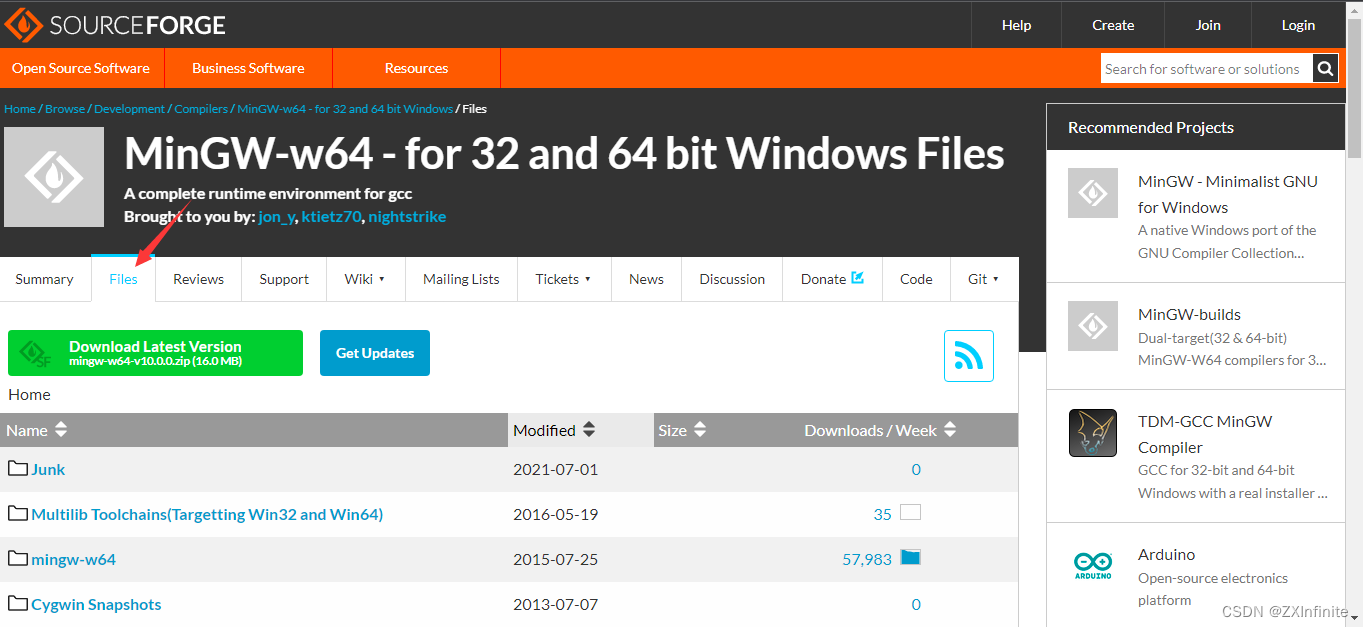
Task: Click the 57,983 downloads count
Action: click(x=867, y=559)
